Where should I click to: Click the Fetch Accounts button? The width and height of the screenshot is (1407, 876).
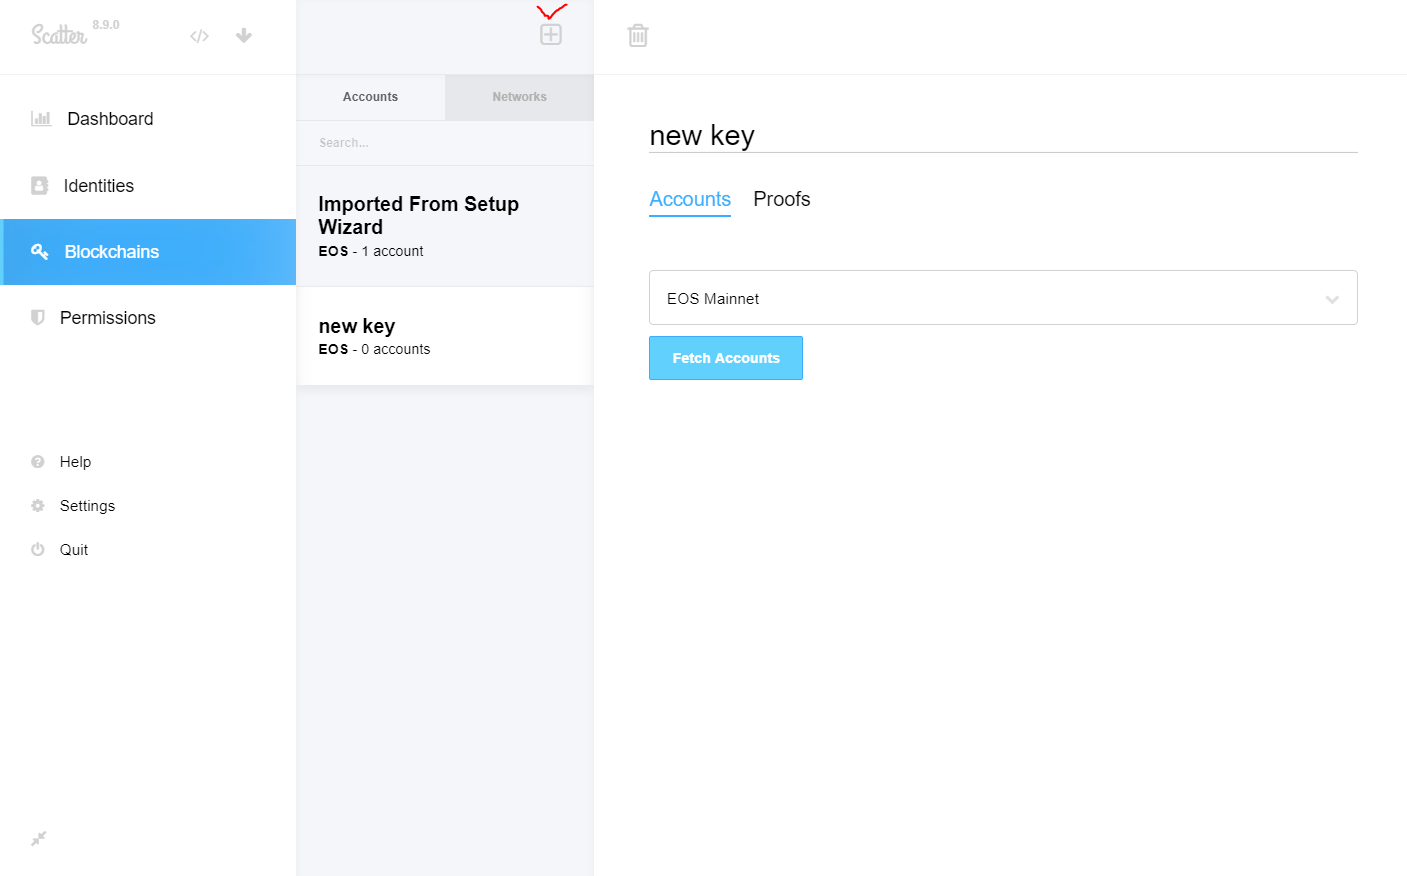click(x=726, y=358)
